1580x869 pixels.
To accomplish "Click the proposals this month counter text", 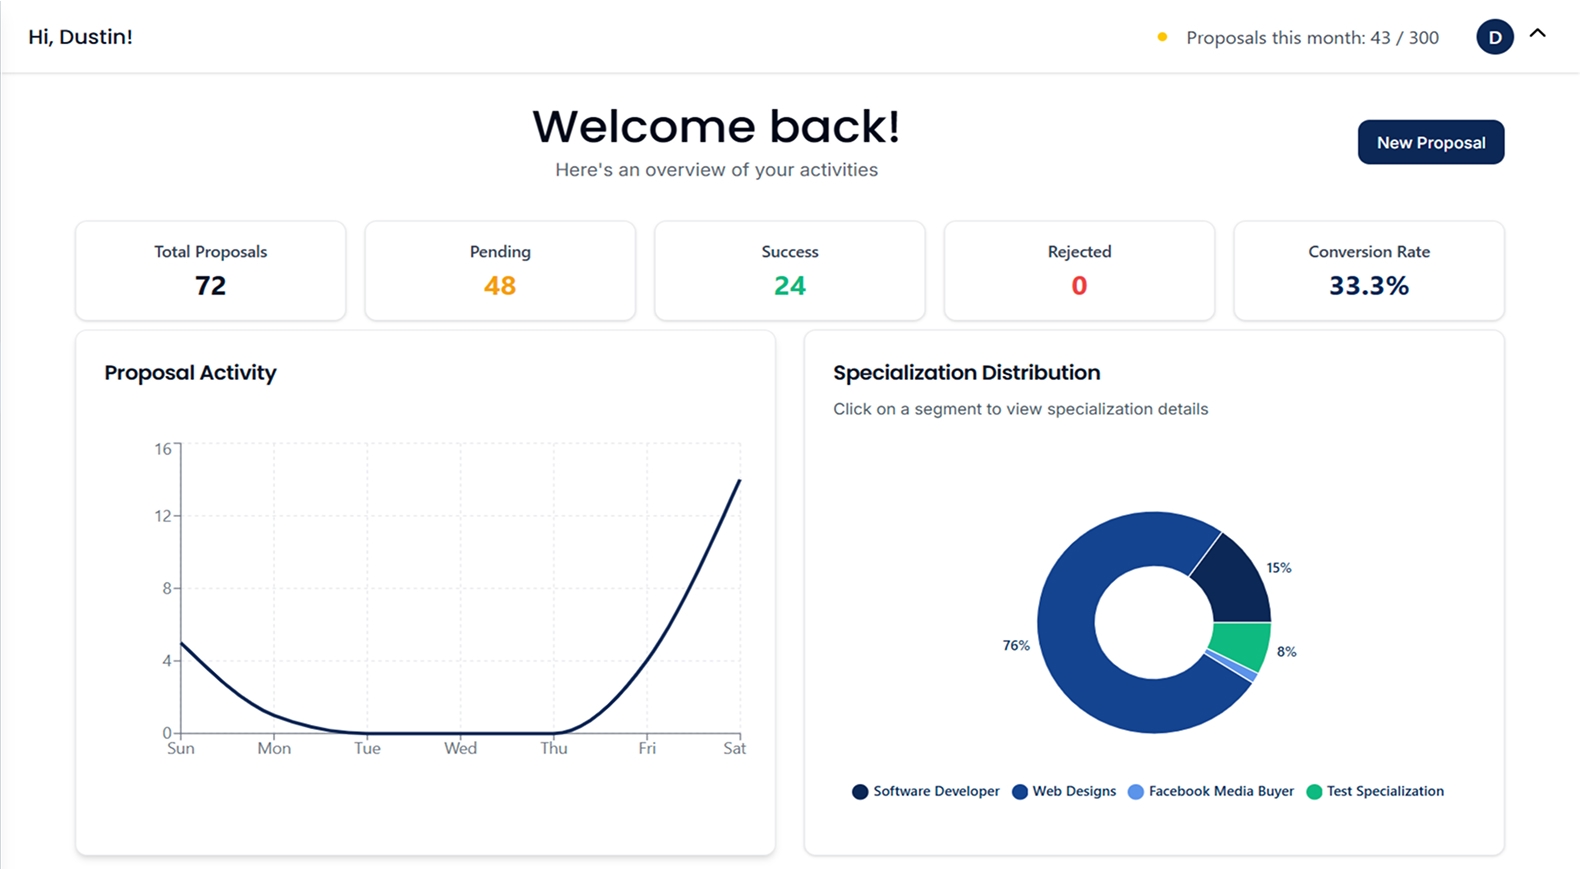I will coord(1312,38).
